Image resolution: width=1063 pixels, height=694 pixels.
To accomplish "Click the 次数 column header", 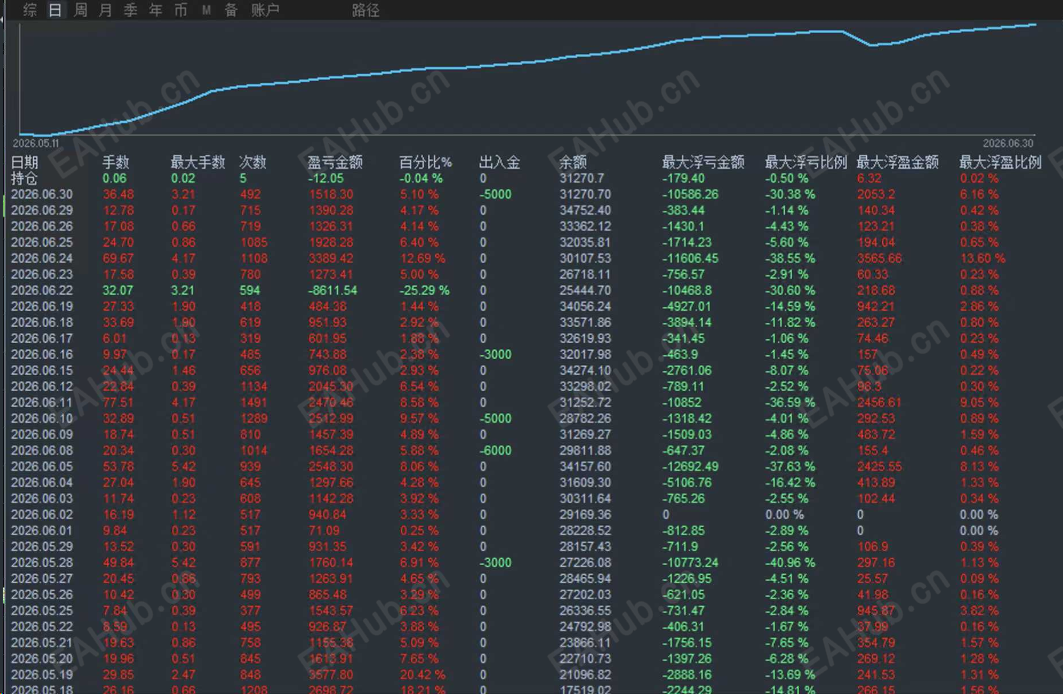I will [252, 162].
